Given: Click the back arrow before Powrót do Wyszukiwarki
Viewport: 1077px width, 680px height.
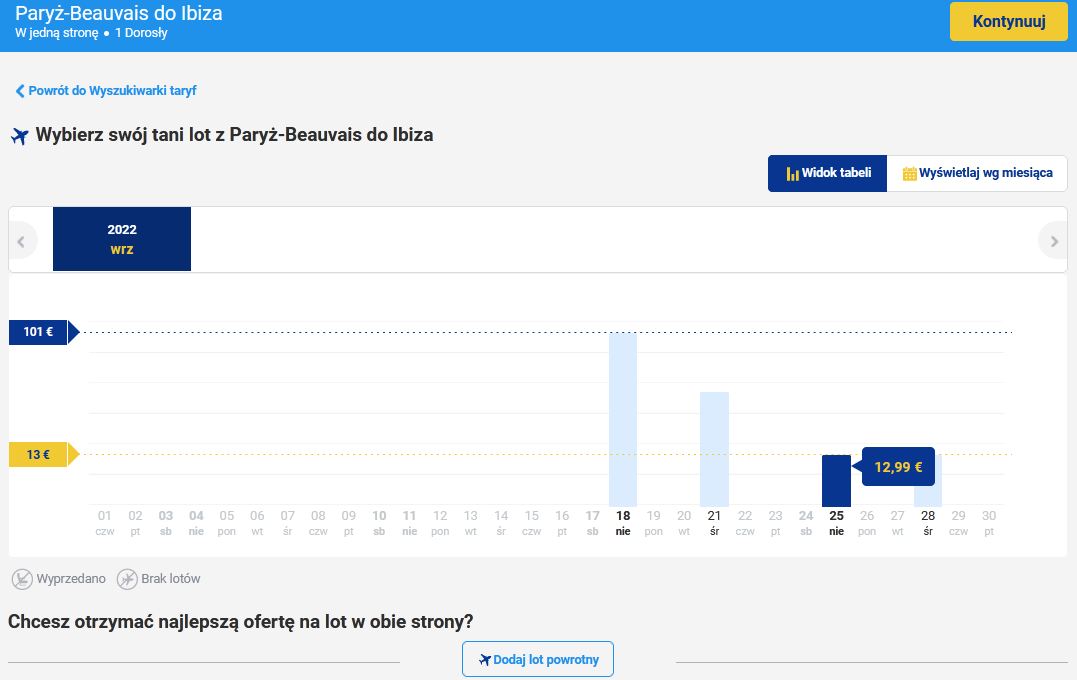Looking at the screenshot, I should (18, 89).
